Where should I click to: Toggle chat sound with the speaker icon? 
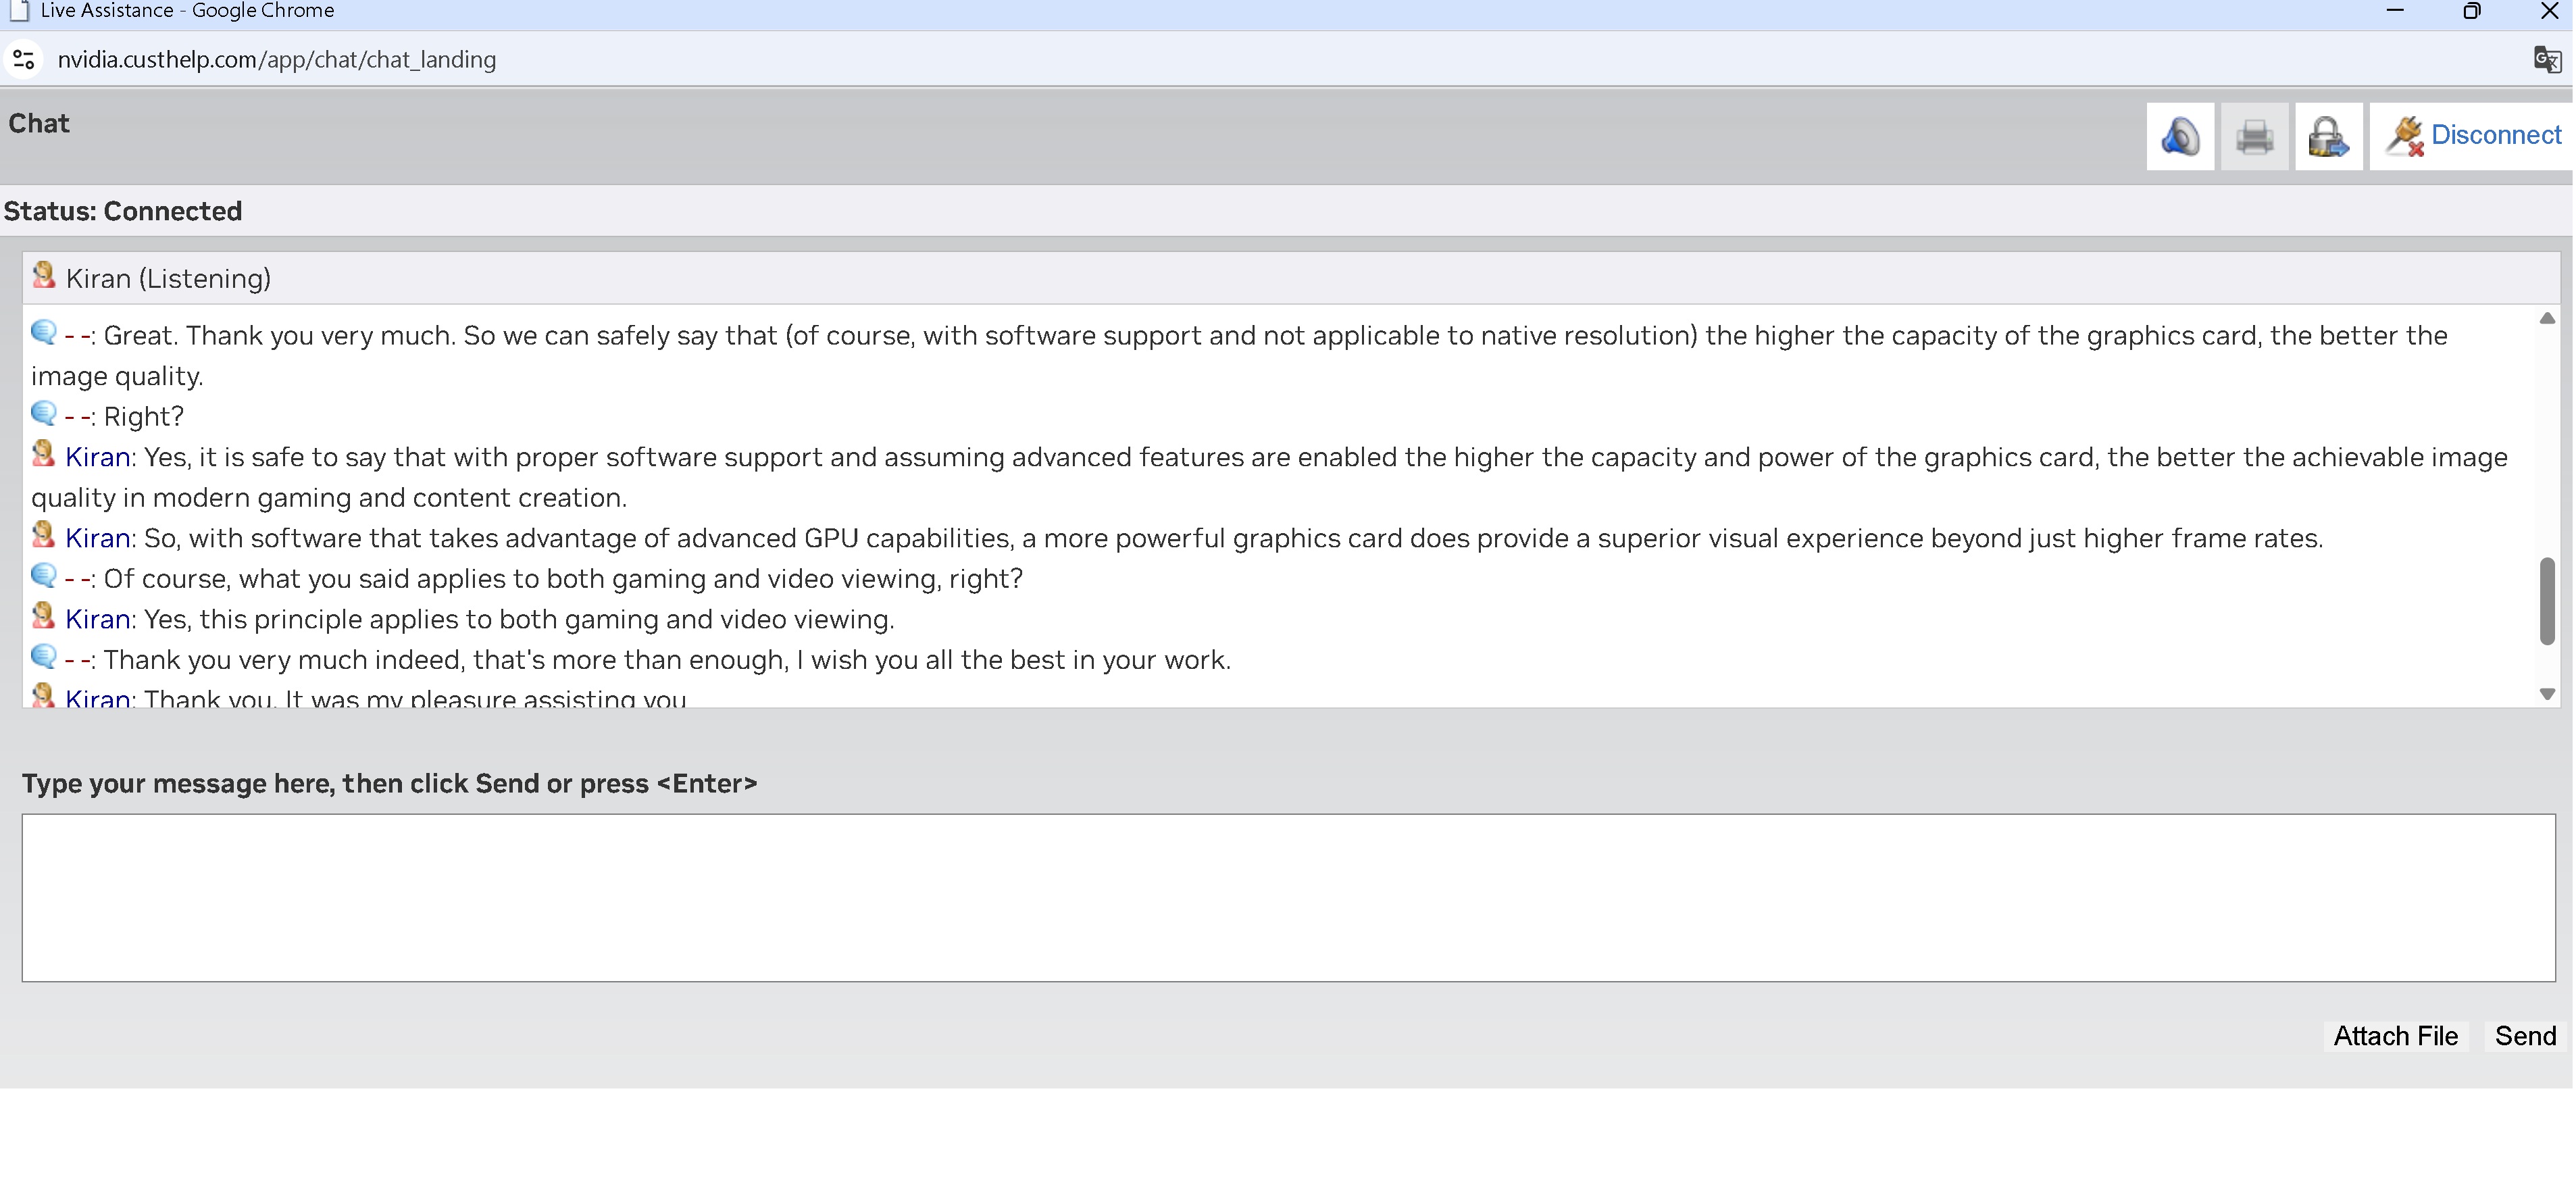pos(2180,136)
